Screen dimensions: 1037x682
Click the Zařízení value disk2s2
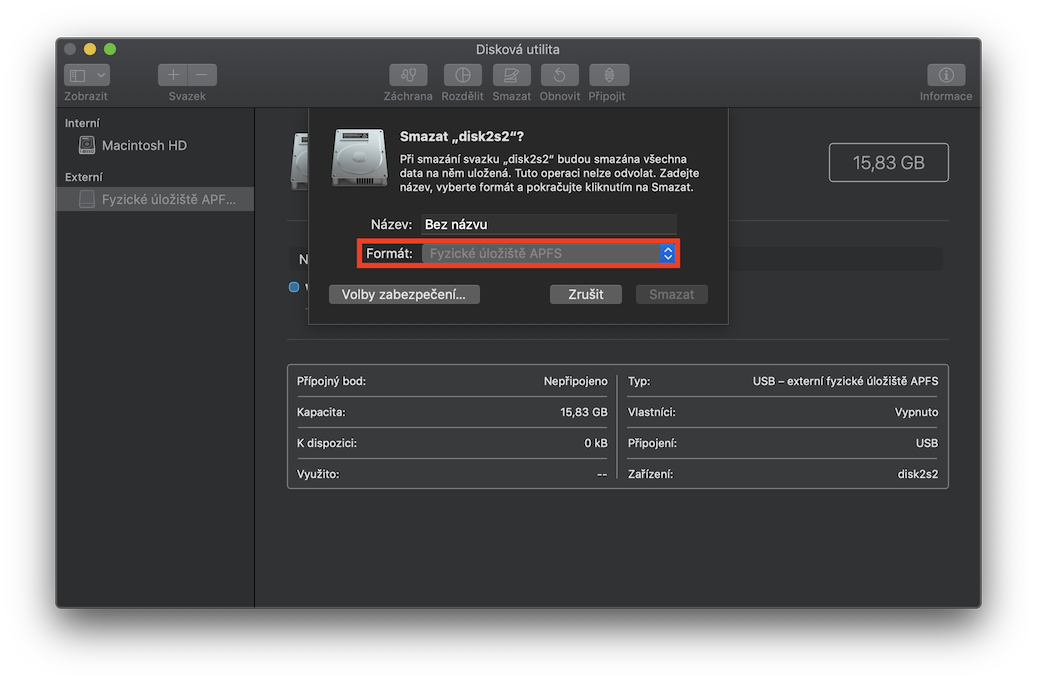click(x=917, y=474)
